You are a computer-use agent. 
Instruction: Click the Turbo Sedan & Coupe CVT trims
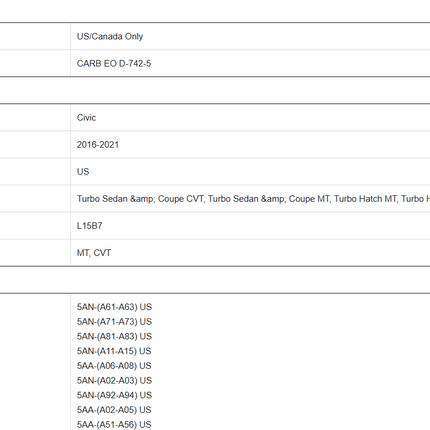point(140,199)
